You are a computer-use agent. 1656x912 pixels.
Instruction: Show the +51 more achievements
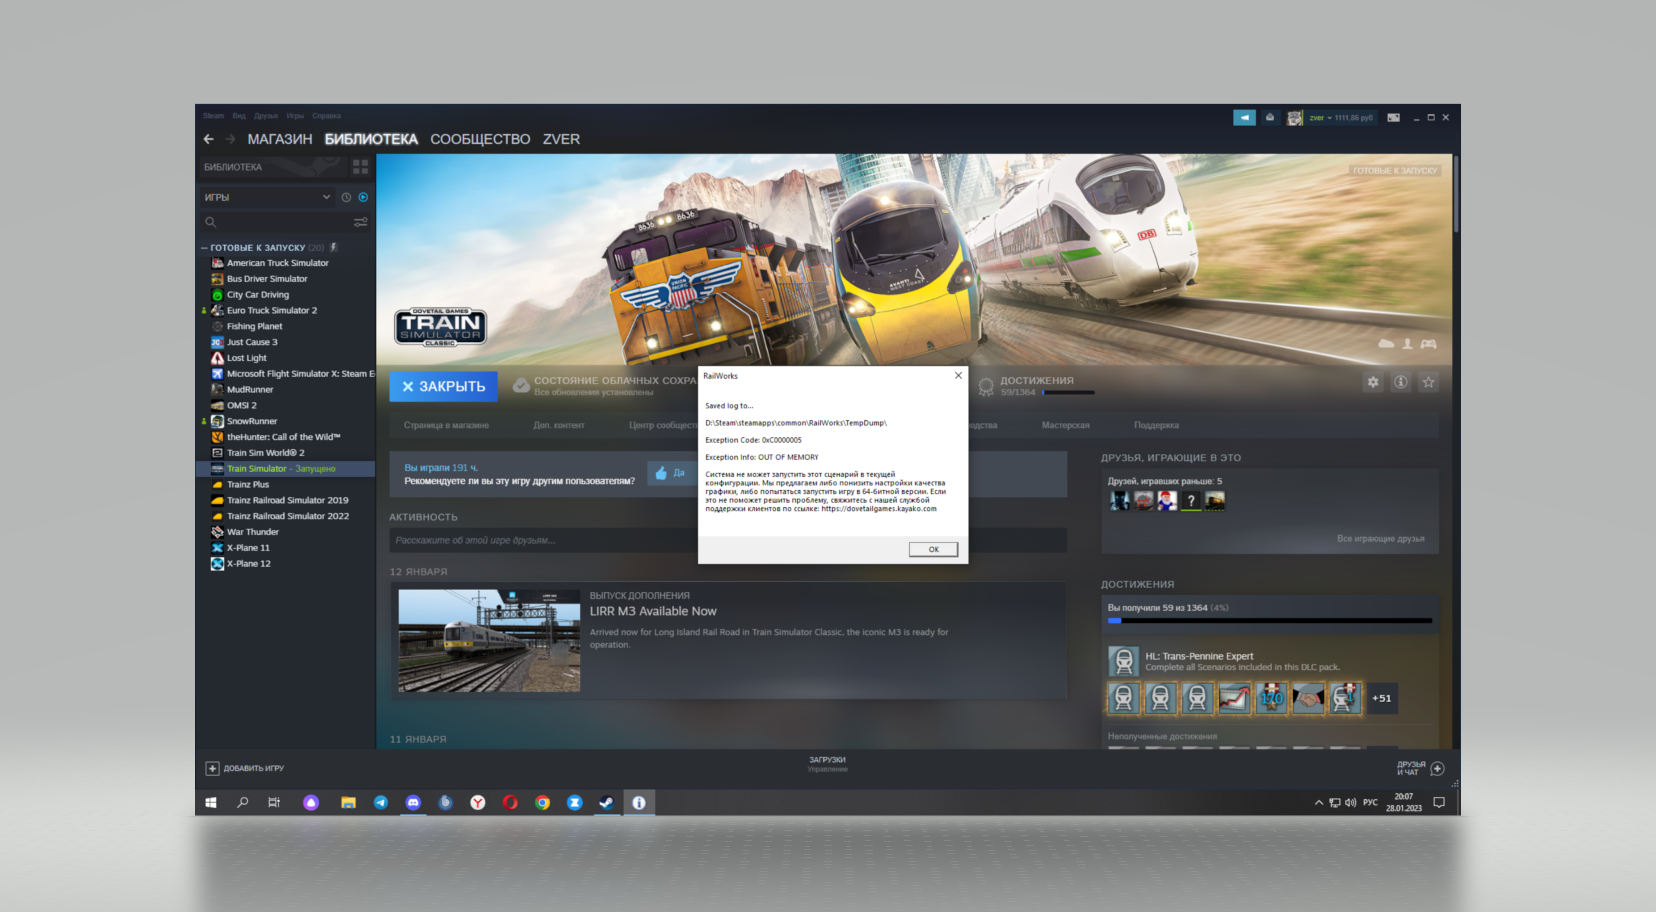1381,698
